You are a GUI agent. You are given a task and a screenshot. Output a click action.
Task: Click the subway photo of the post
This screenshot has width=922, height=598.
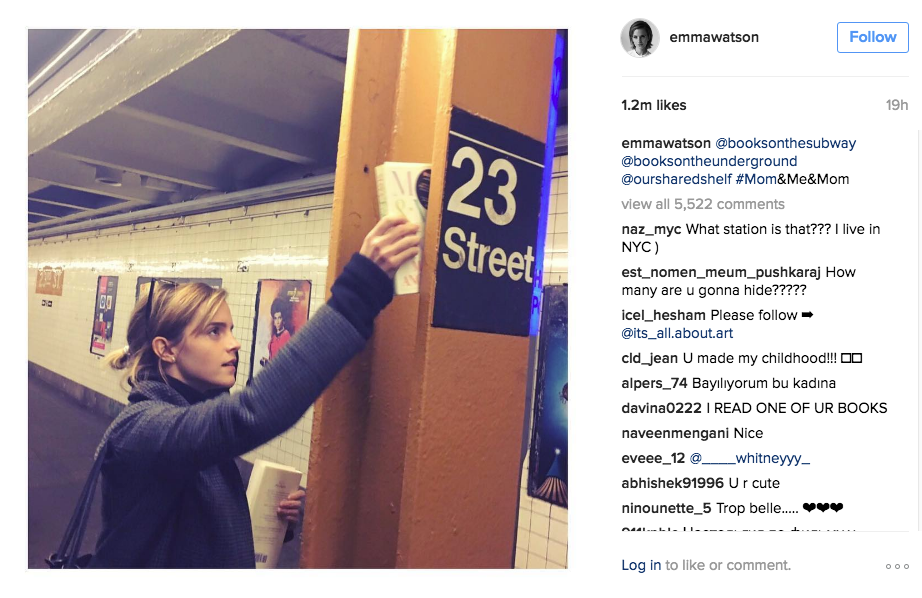click(298, 299)
